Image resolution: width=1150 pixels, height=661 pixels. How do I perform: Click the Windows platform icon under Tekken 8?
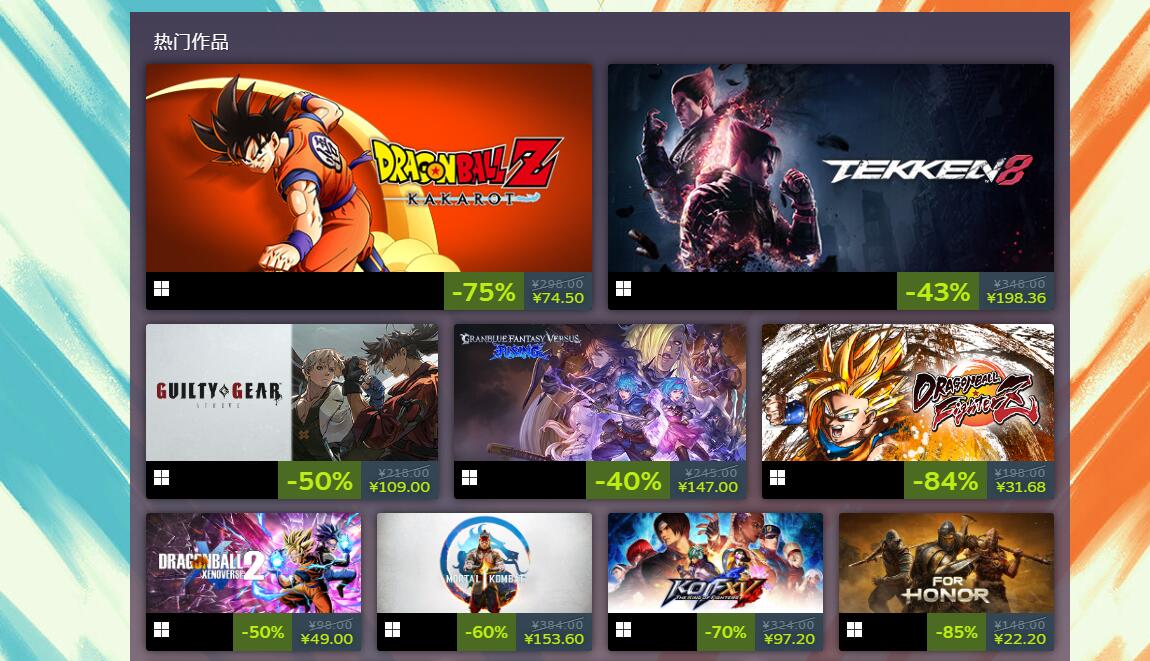pos(623,289)
